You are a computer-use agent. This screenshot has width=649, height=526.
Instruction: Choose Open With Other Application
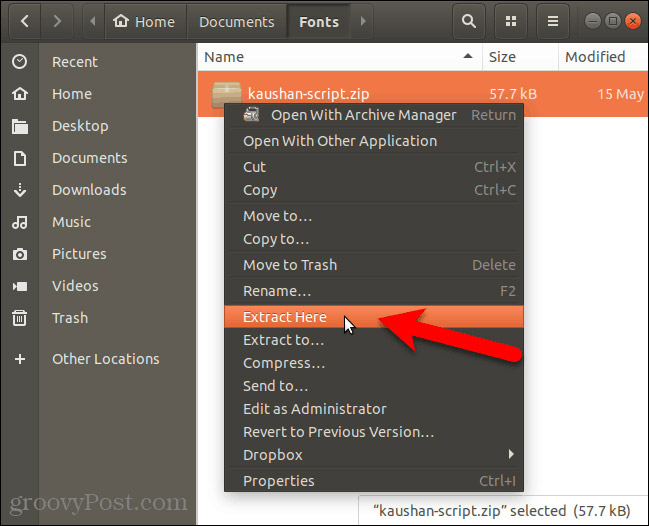(x=374, y=141)
